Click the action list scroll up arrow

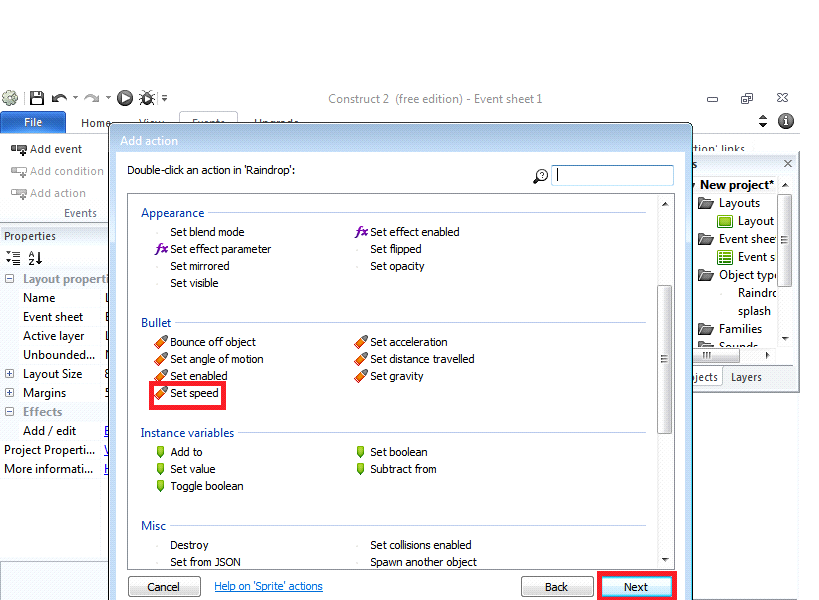click(x=665, y=204)
